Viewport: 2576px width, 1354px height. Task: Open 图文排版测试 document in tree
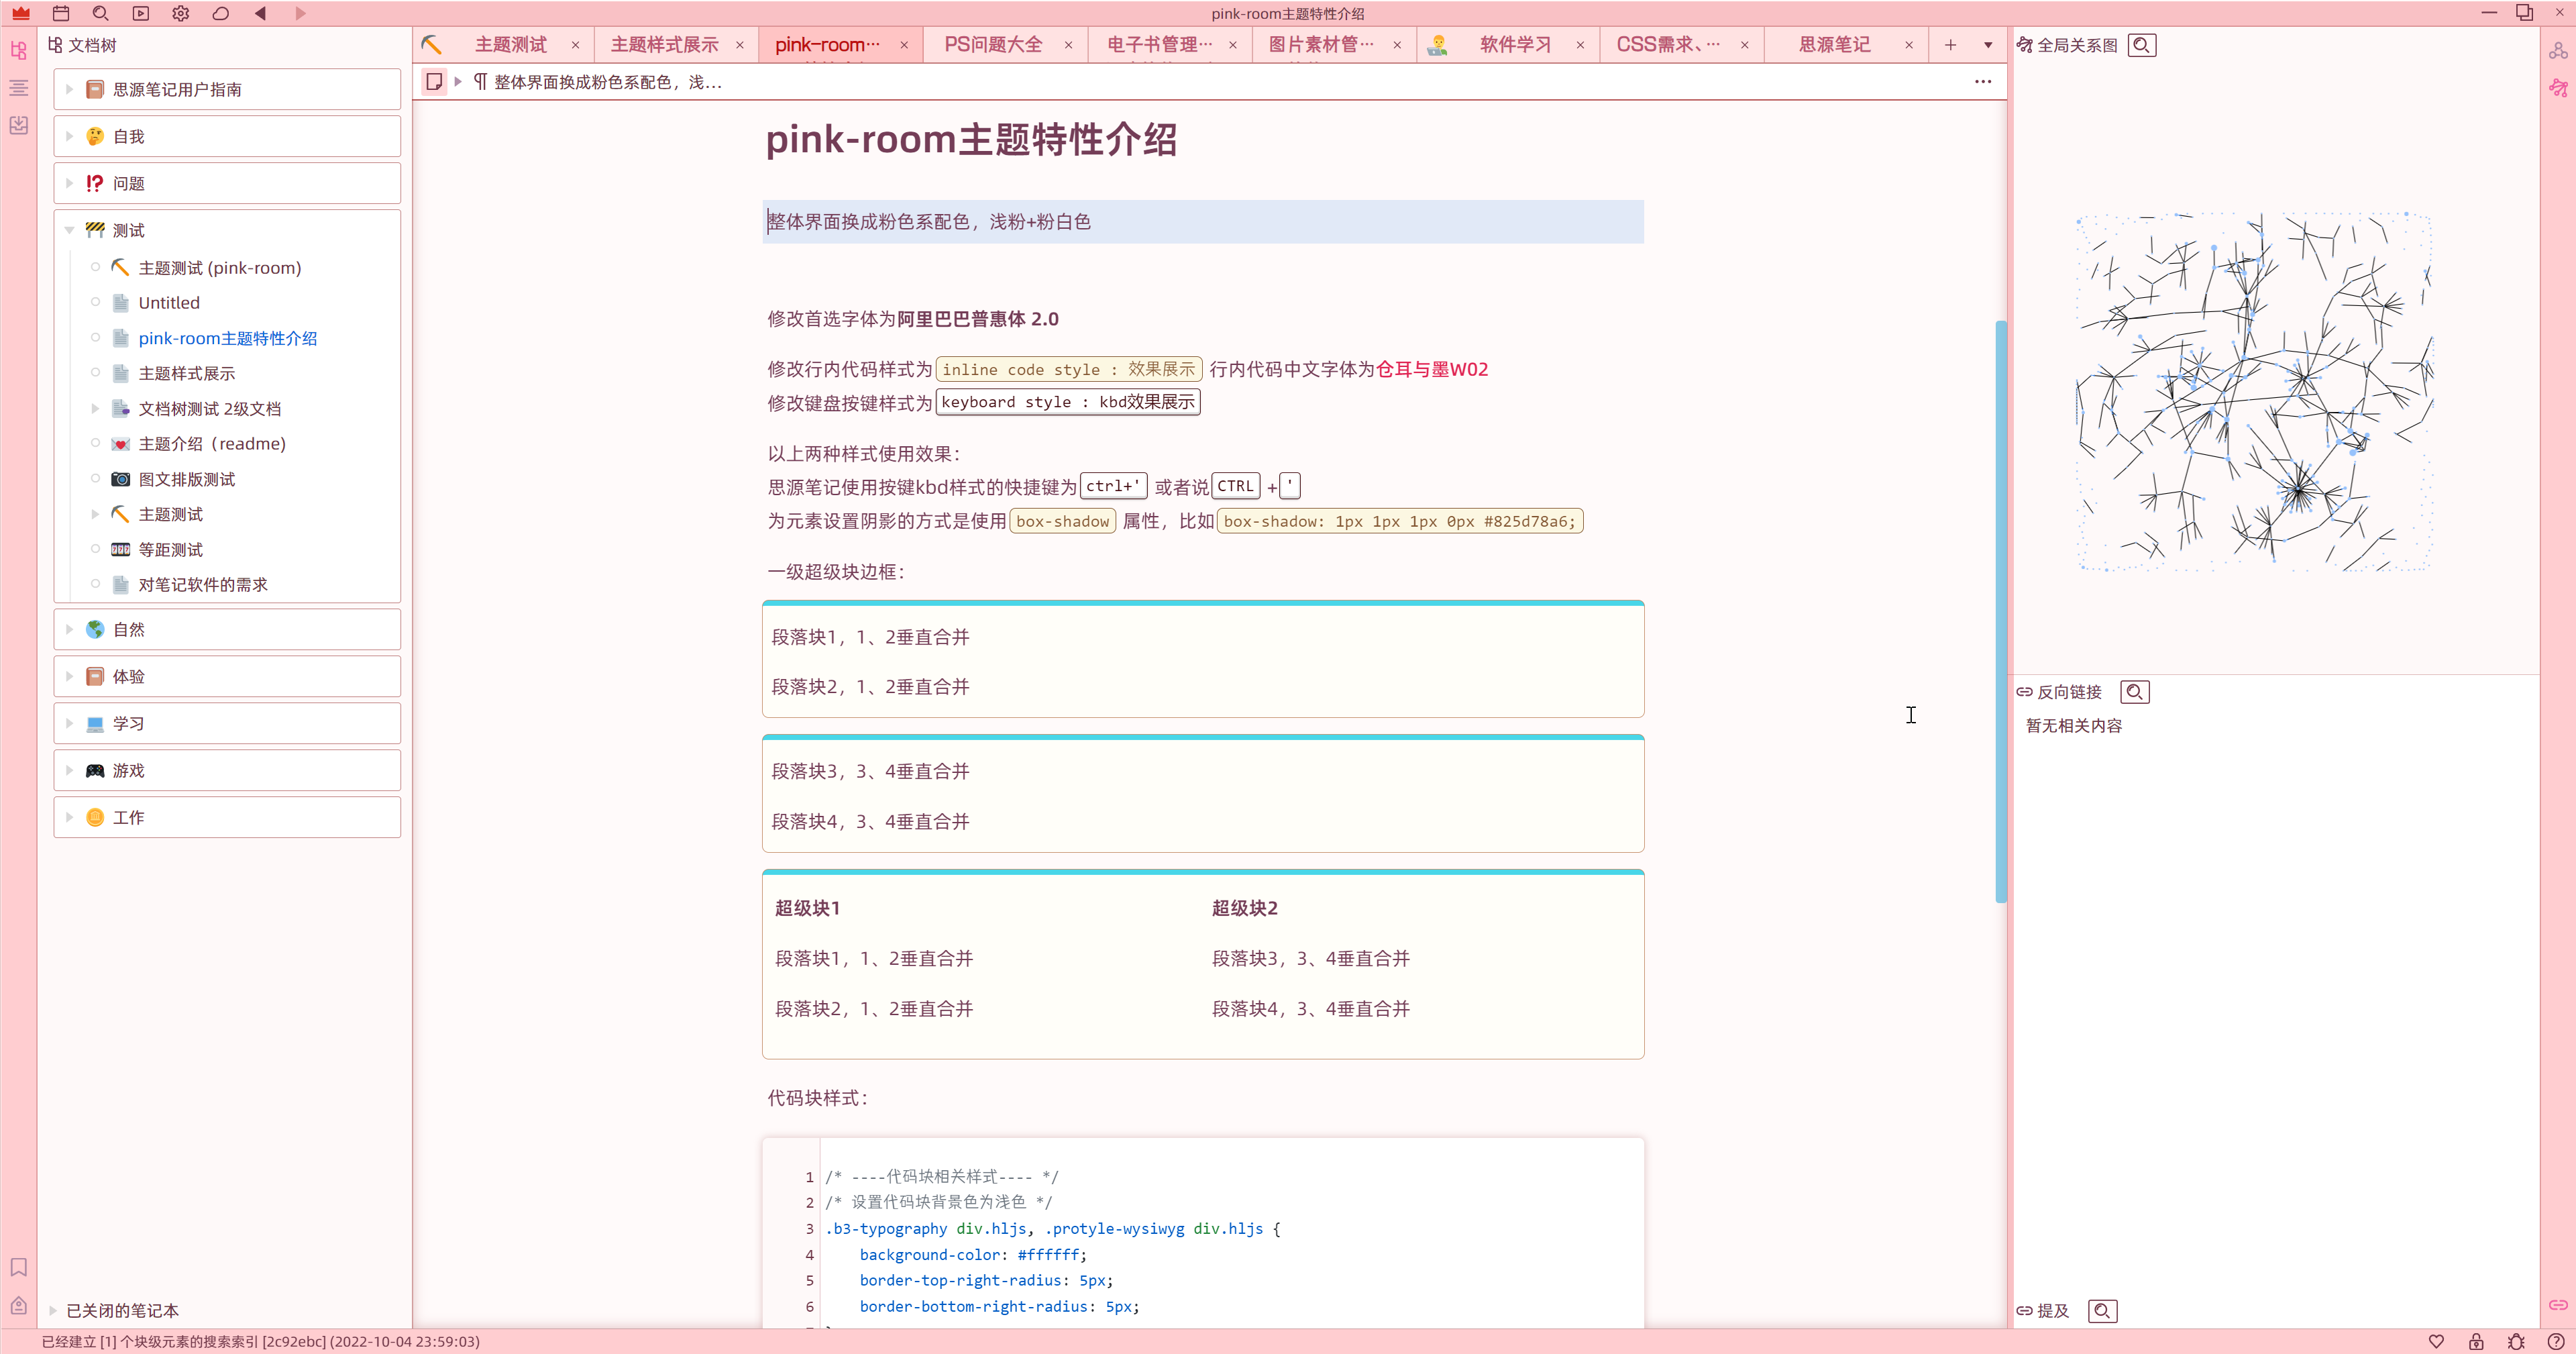[187, 479]
